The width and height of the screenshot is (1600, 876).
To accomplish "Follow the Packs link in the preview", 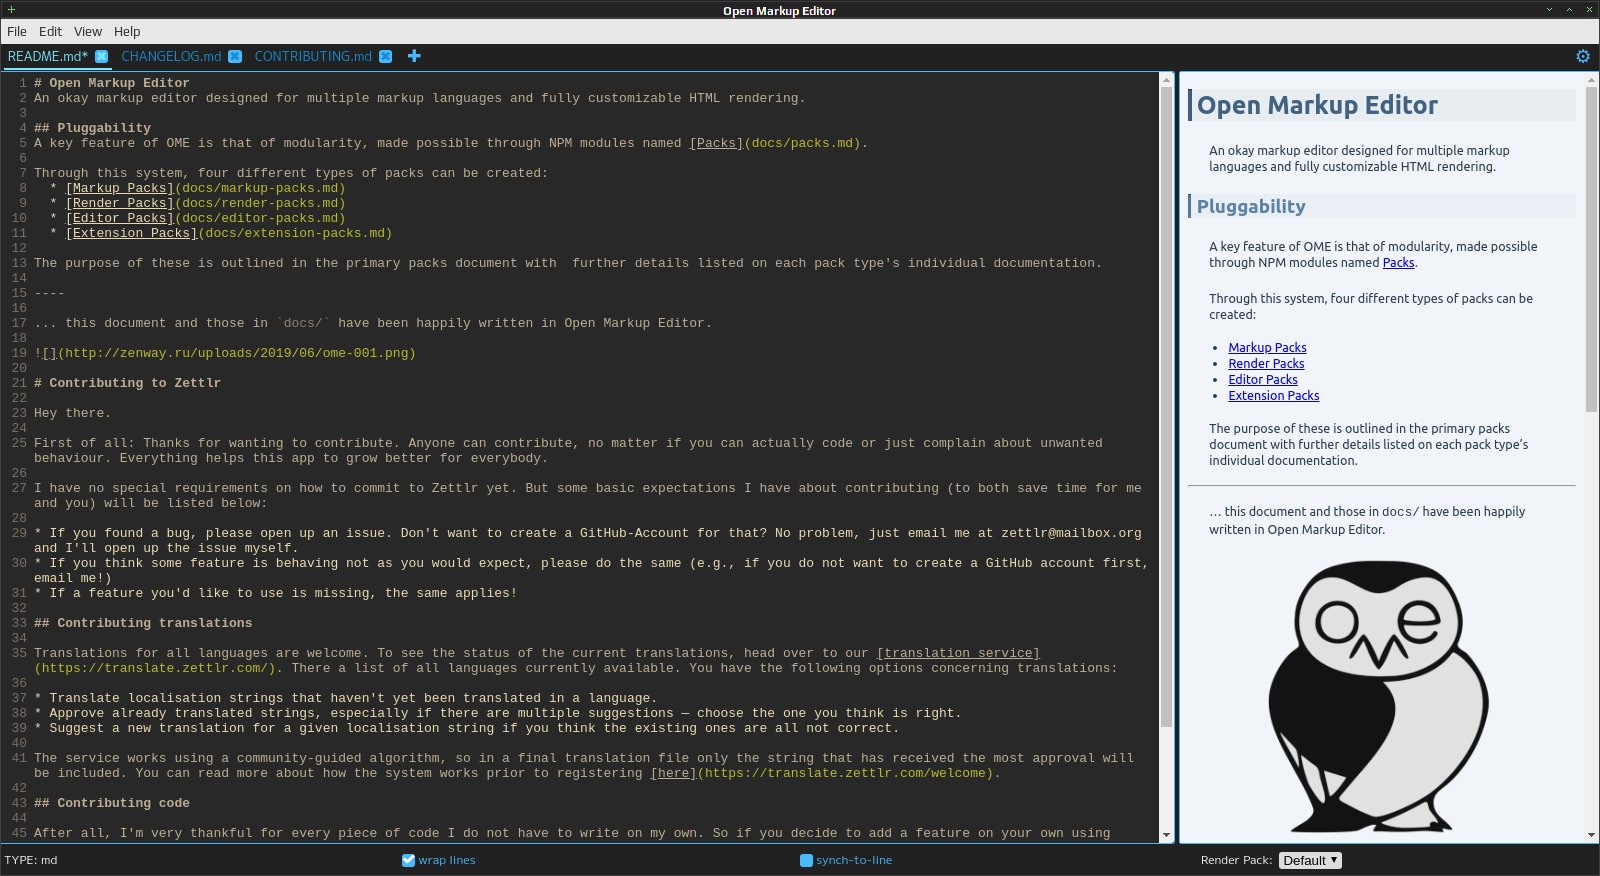I will 1398,263.
